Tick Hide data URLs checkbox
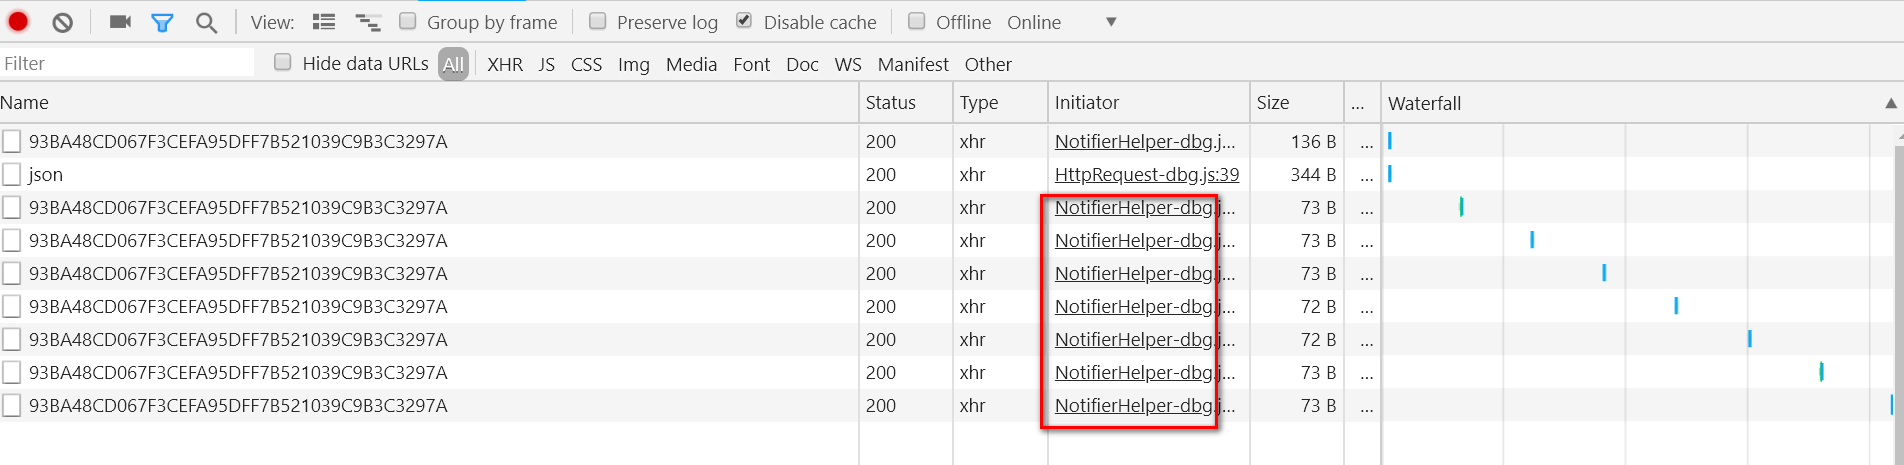The width and height of the screenshot is (1904, 465). coord(283,62)
